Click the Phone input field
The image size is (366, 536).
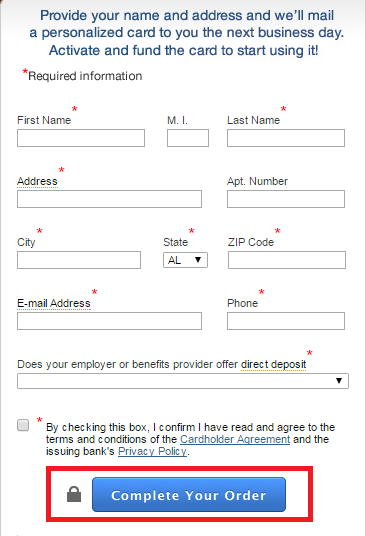(x=286, y=321)
